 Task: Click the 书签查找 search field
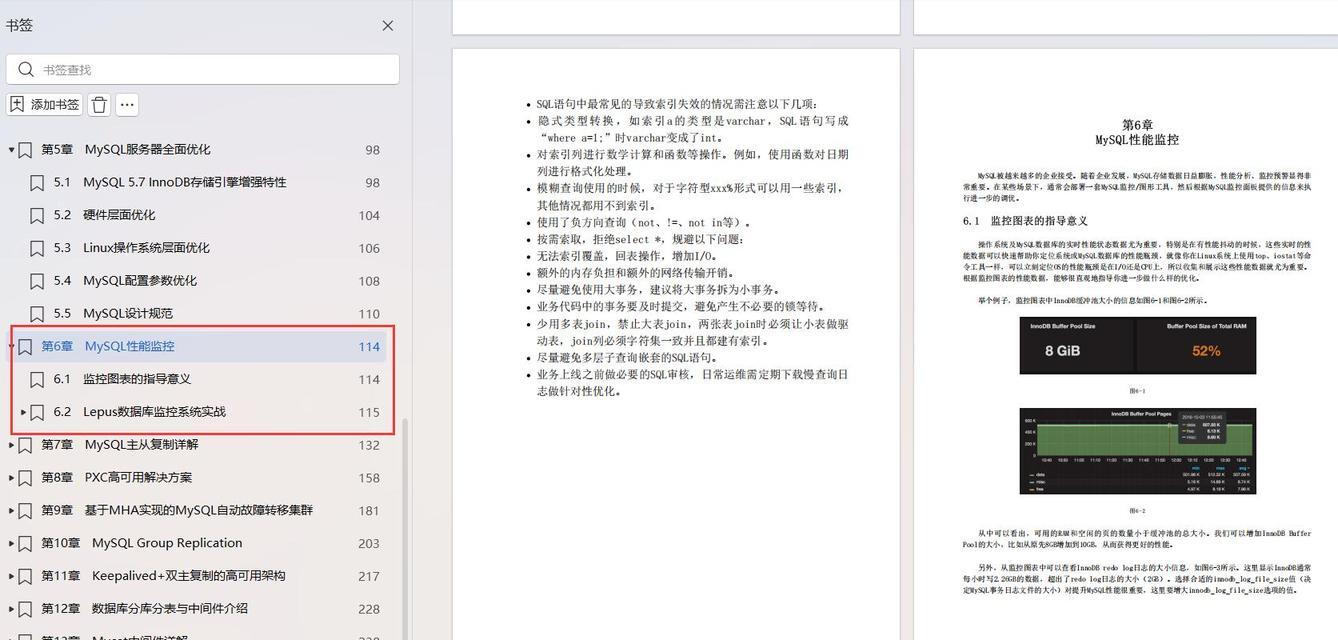203,69
